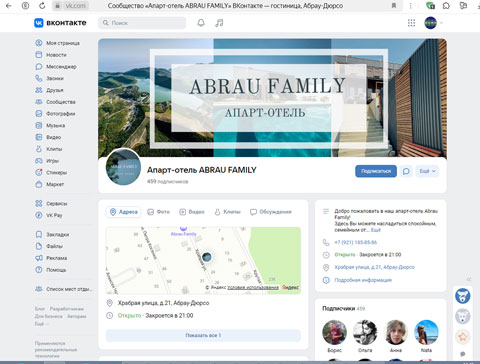This screenshot has height=364, width=480.
Task: Click the Стикеры sidebar icon
Action: [39, 172]
